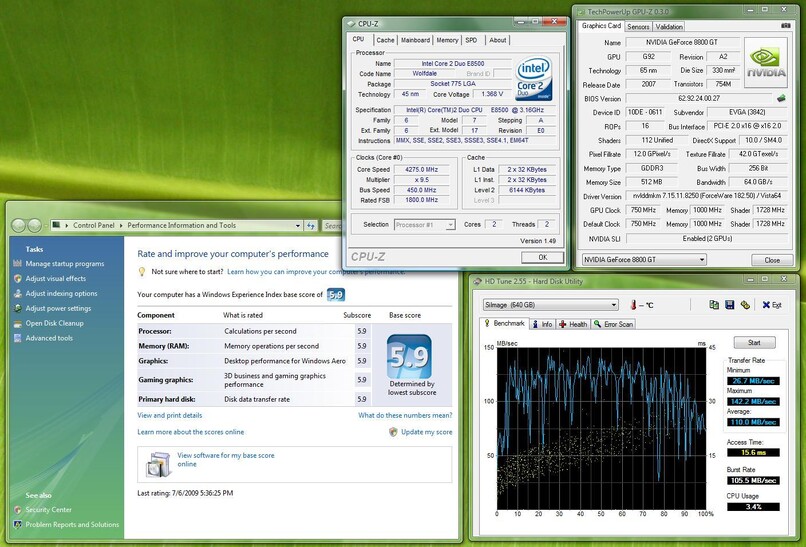
Task: Click the Problem Reports and Solutions icon
Action: tap(17, 524)
